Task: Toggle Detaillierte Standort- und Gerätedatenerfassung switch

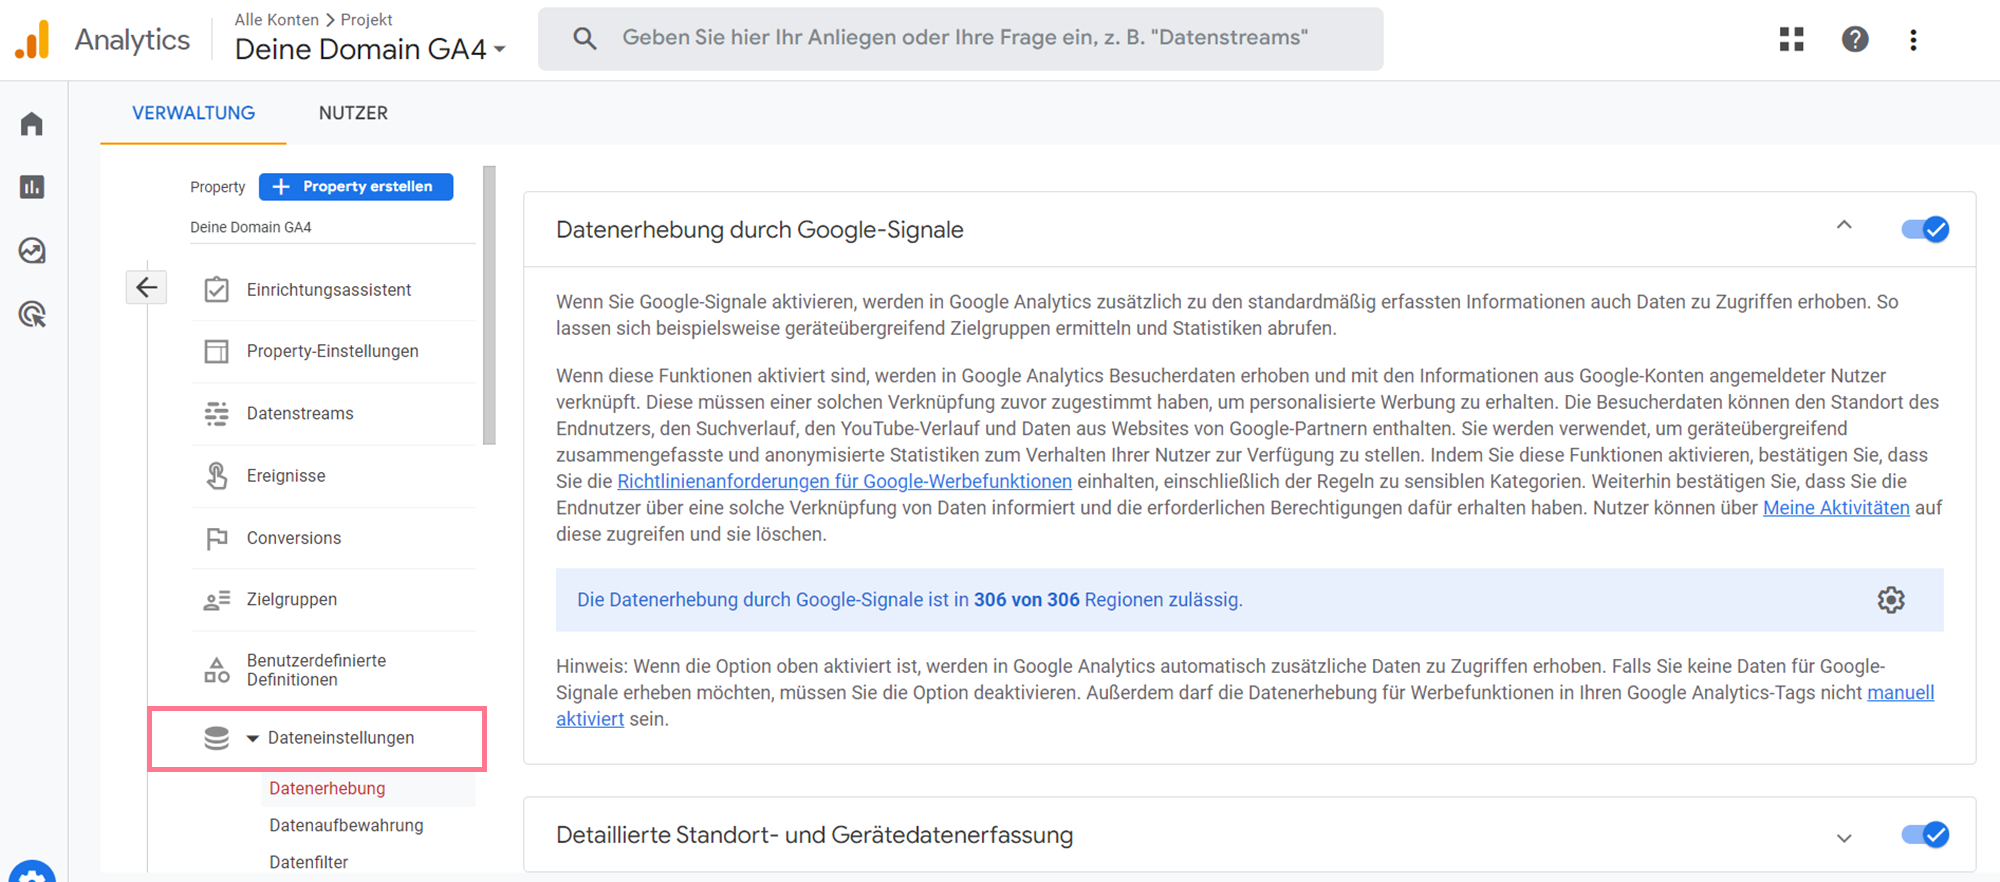Action: pos(1925,834)
